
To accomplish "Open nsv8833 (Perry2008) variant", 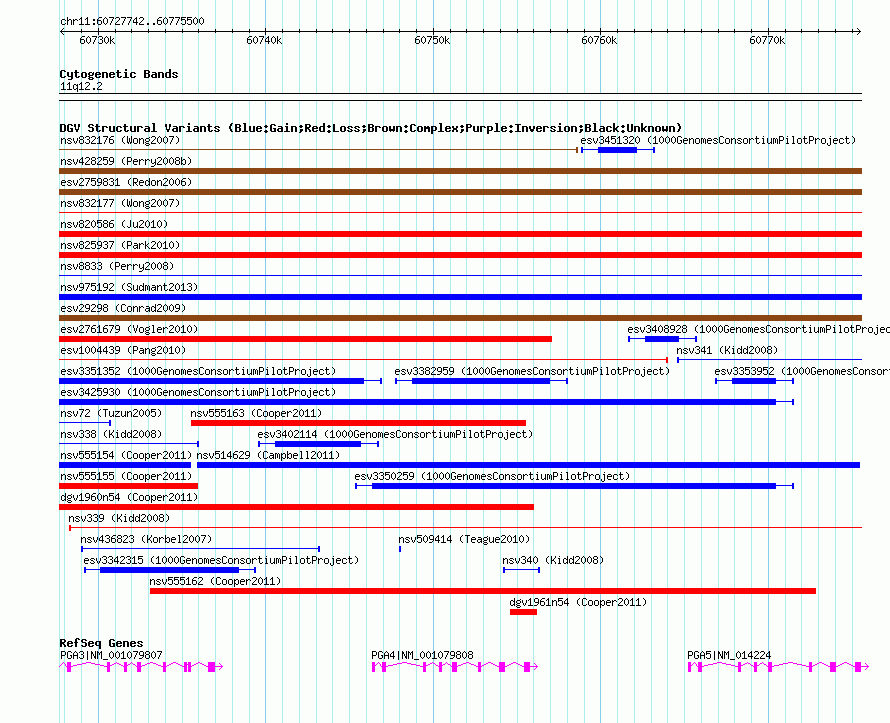I will click(x=117, y=266).
